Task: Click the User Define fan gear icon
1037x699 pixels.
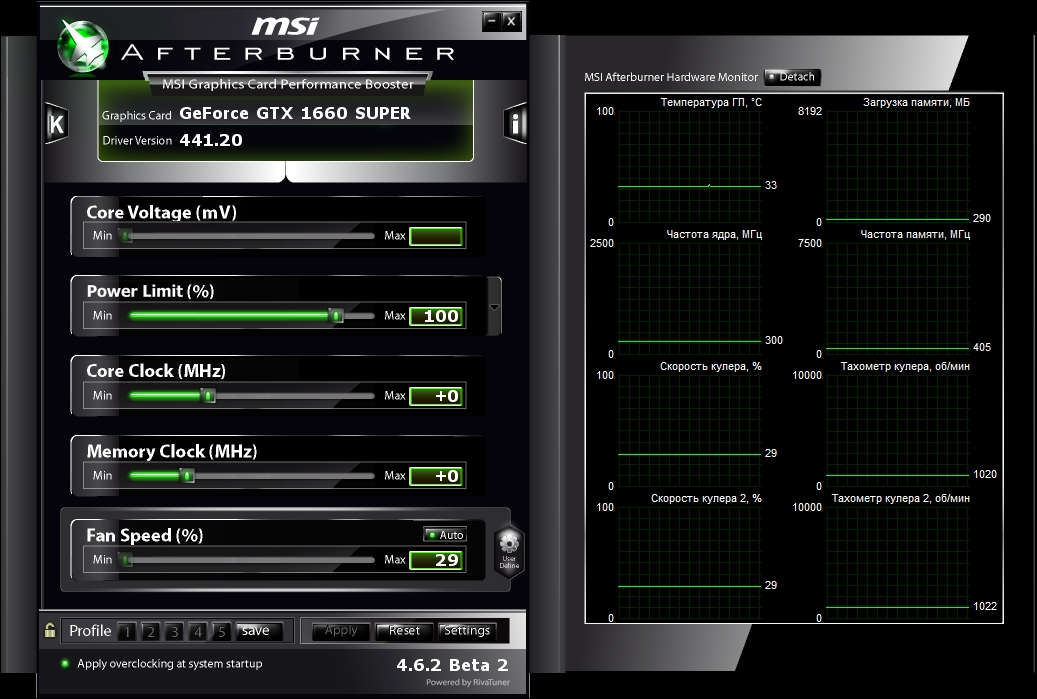Action: click(x=508, y=547)
